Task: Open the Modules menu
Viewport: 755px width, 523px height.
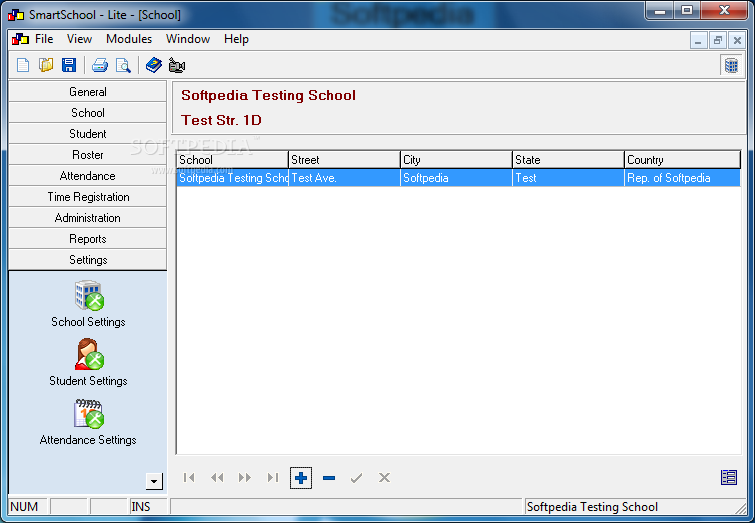Action: click(129, 39)
